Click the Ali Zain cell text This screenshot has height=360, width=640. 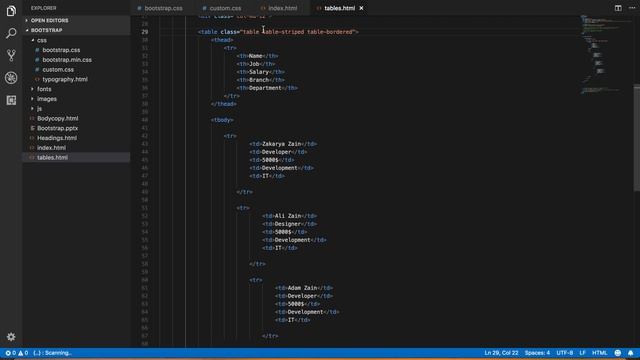pos(288,216)
